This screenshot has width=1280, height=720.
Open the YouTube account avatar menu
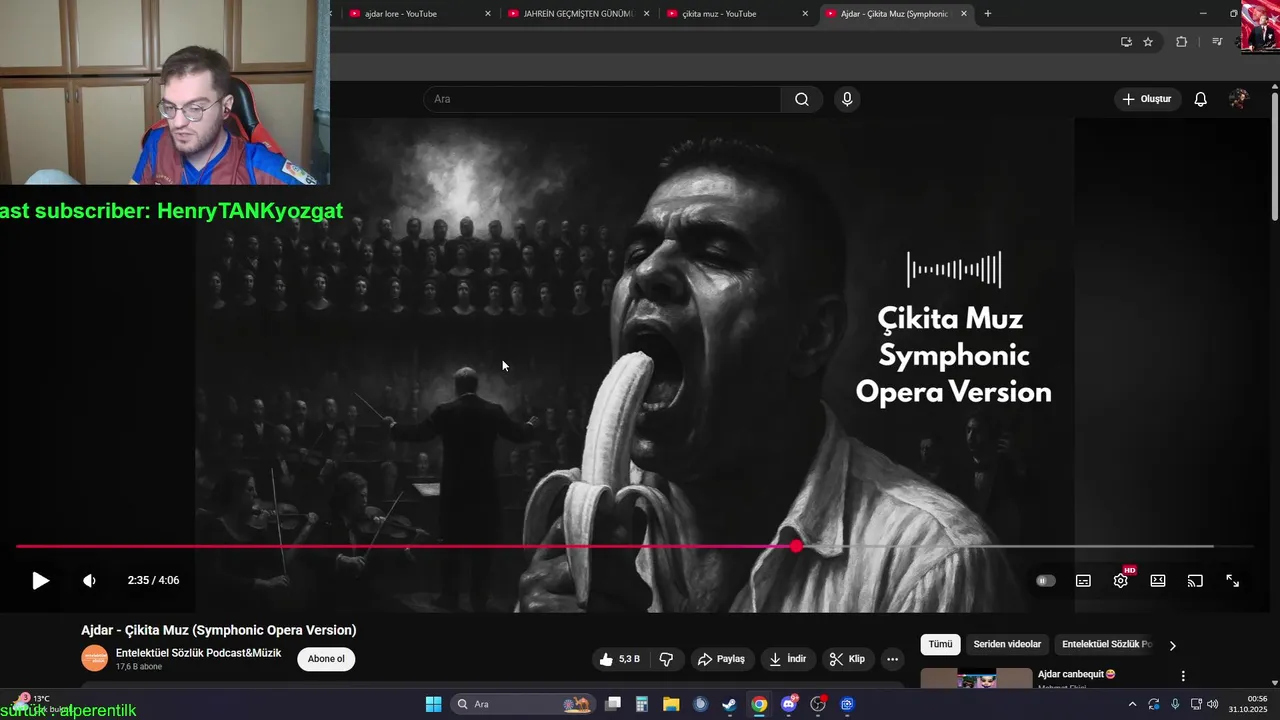coord(1239,99)
